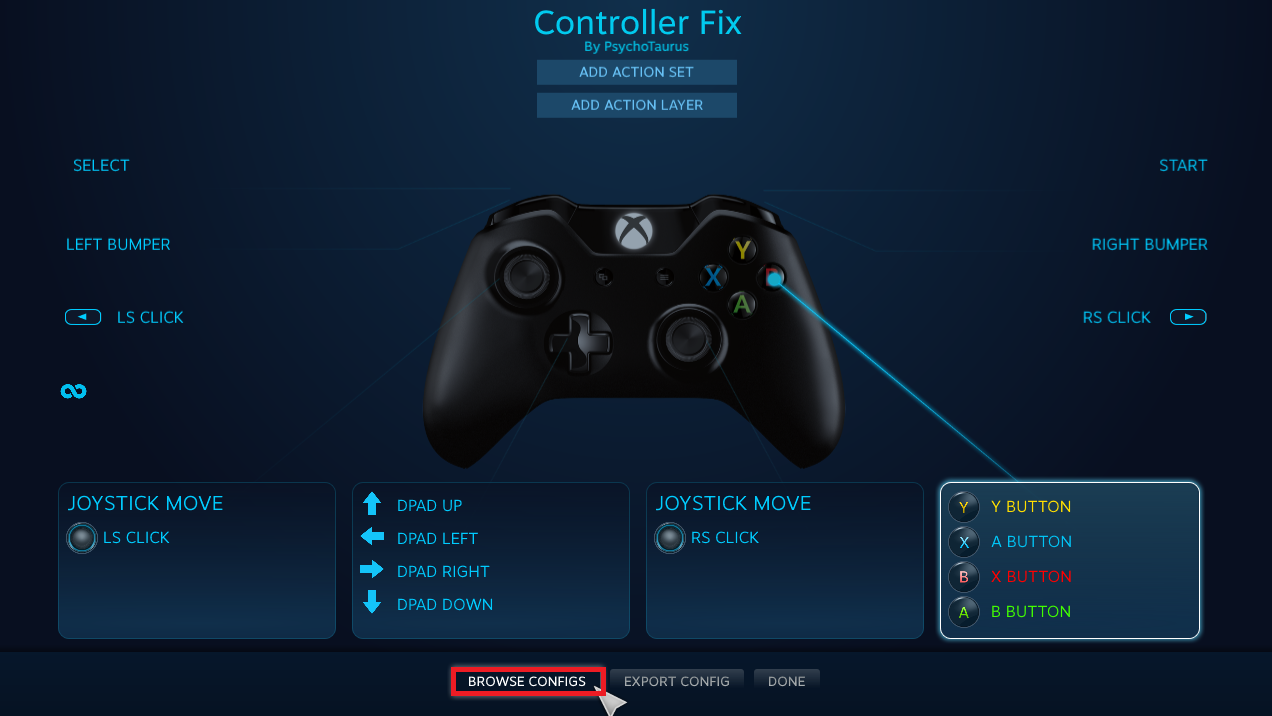Select the D-pad on the controller image
The width and height of the screenshot is (1272, 716).
578,341
